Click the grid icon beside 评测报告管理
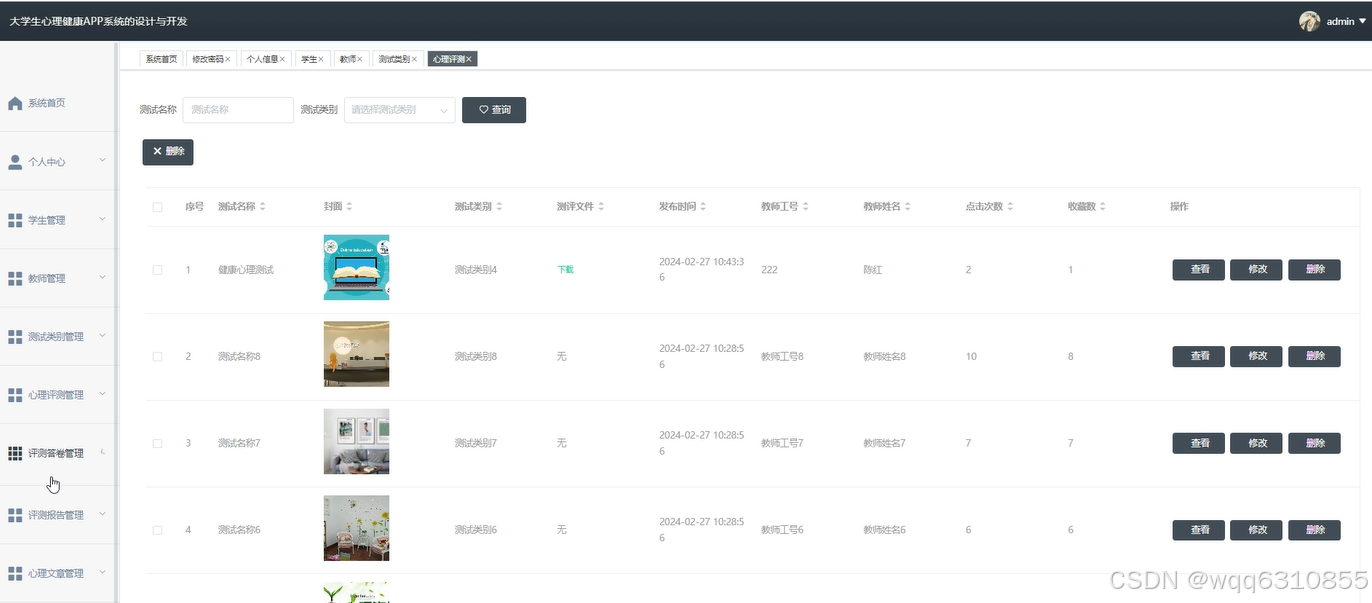The image size is (1372, 603). point(15,515)
